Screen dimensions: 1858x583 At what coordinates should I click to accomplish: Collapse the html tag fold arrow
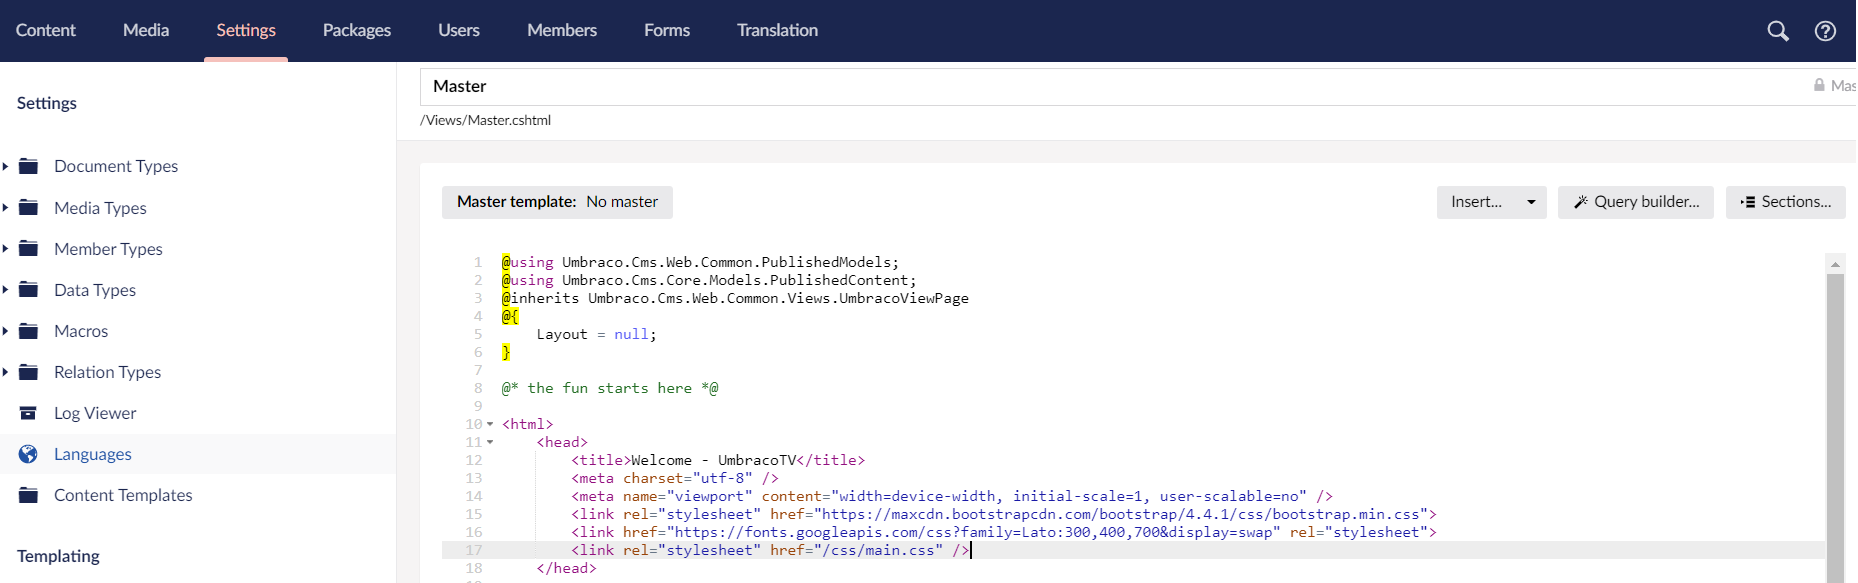[x=490, y=424]
